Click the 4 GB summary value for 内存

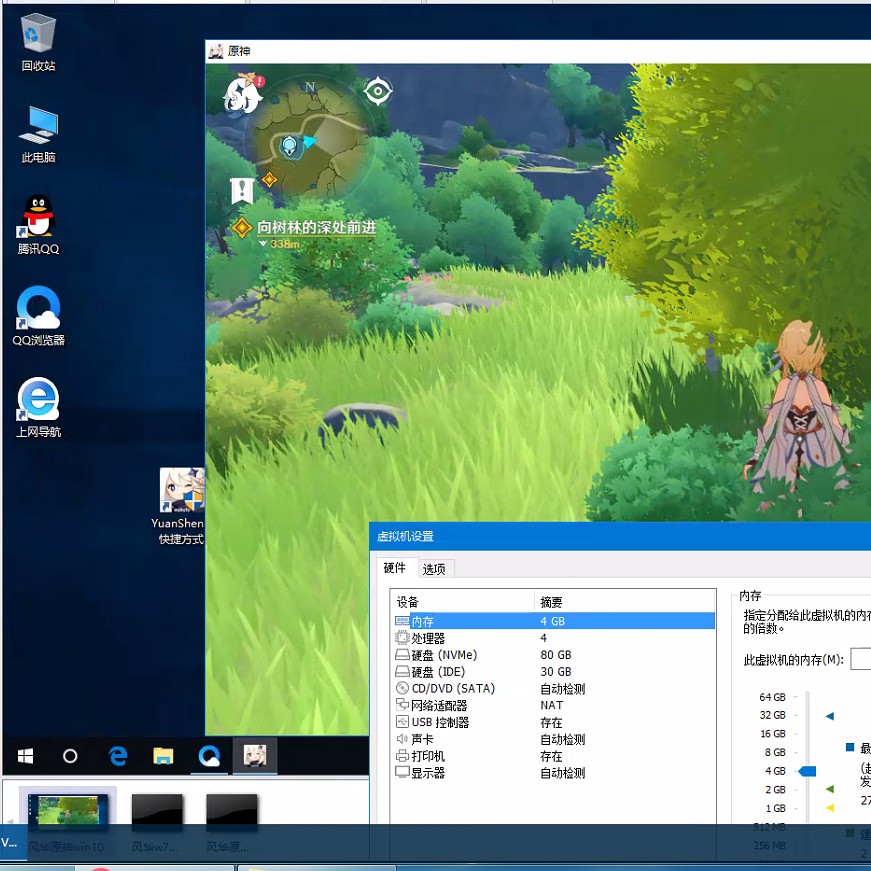coord(553,621)
